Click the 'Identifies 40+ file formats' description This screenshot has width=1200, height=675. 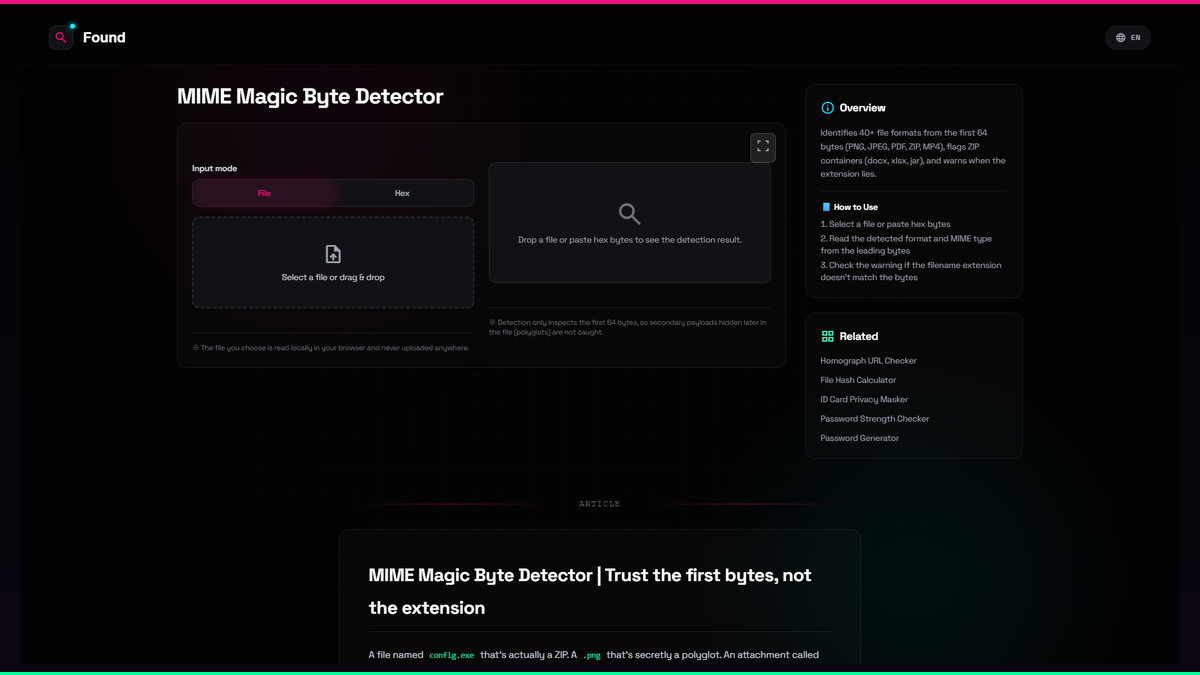pos(913,153)
